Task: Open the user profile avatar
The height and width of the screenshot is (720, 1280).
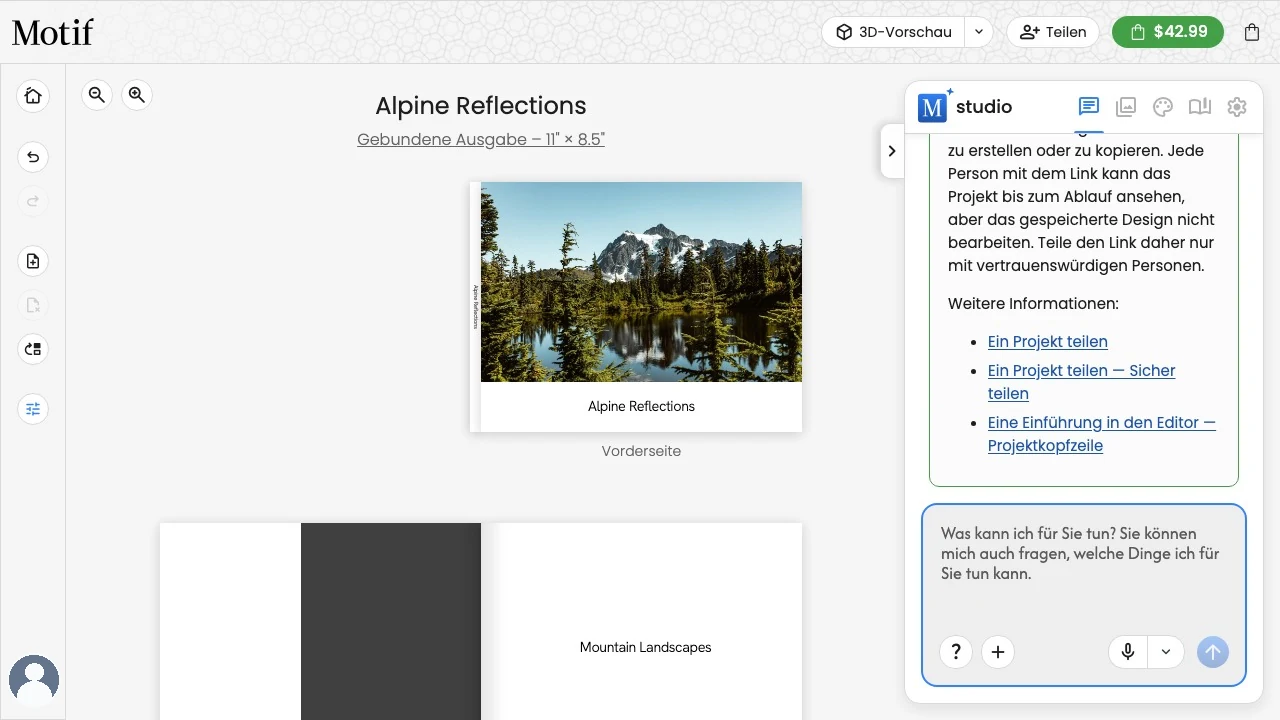Action: click(x=34, y=681)
